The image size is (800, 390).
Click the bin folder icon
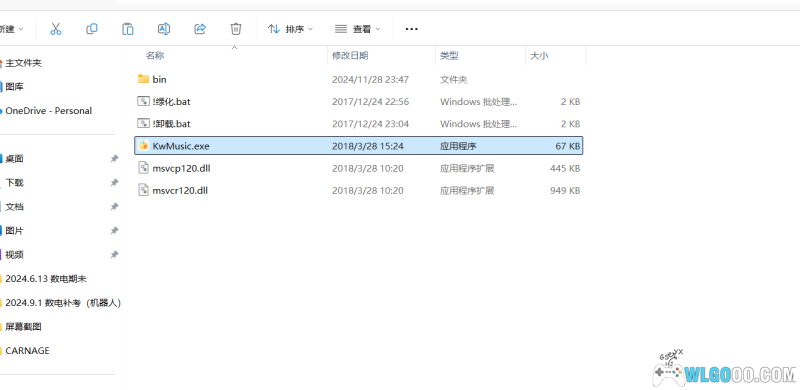click(x=143, y=79)
